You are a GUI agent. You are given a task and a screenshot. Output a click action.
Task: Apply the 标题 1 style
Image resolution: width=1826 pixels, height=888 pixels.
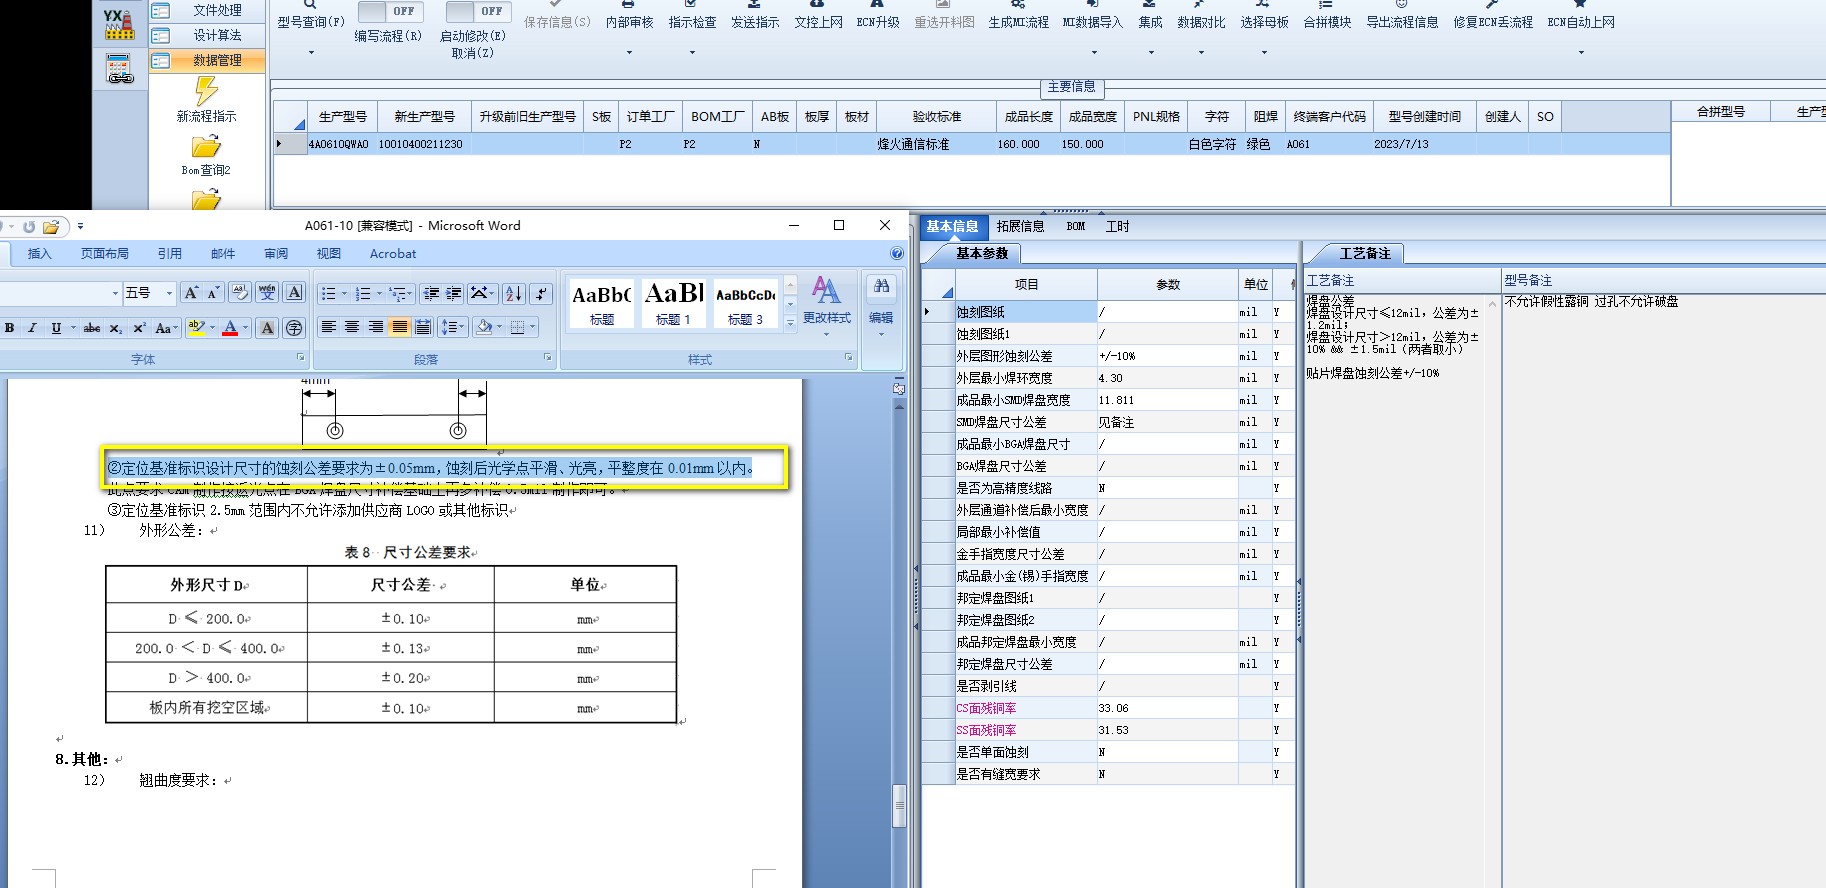pyautogui.click(x=673, y=302)
